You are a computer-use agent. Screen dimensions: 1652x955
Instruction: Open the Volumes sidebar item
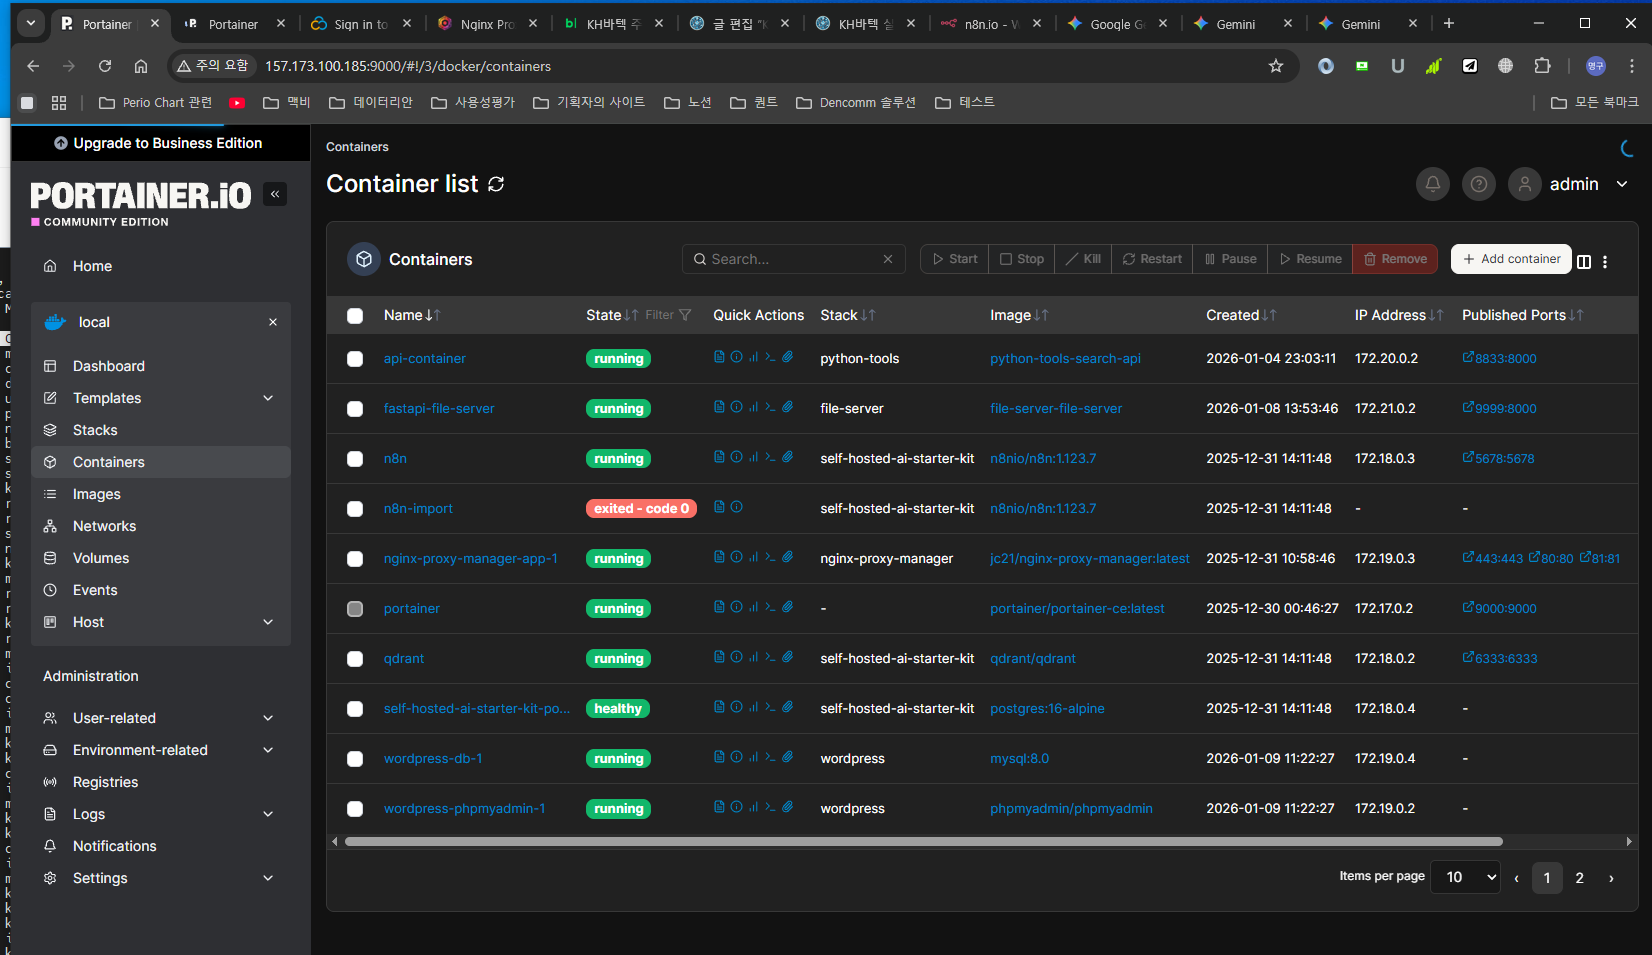[x=100, y=558]
